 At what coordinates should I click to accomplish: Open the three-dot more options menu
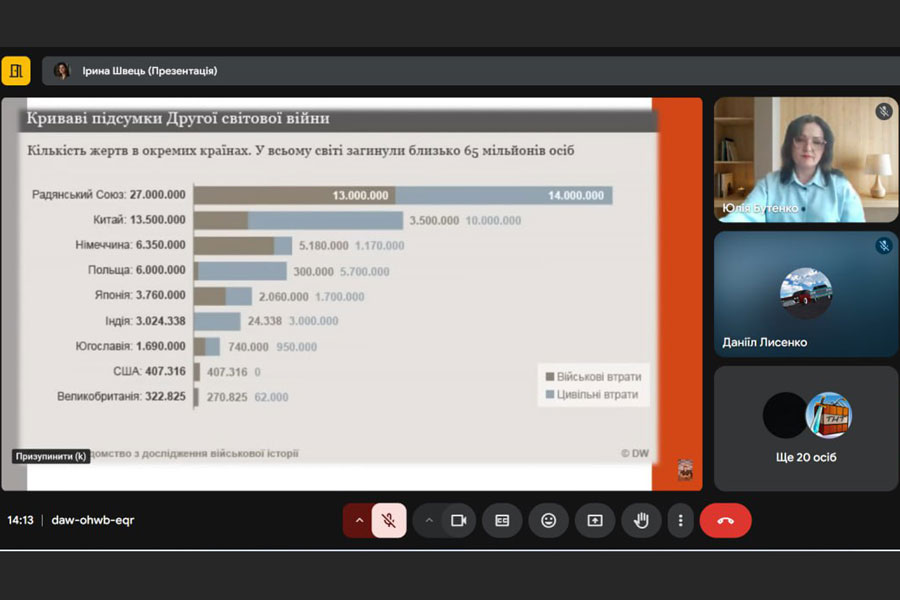pos(681,521)
